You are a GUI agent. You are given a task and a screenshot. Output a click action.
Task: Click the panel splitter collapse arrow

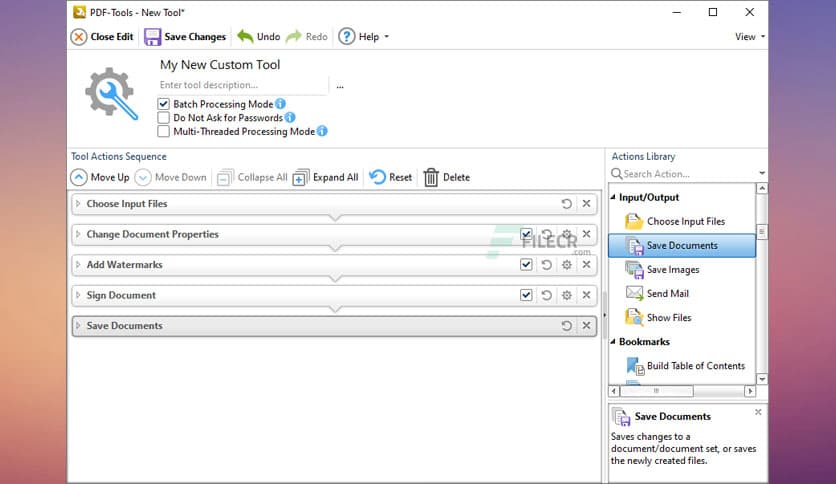coord(604,315)
